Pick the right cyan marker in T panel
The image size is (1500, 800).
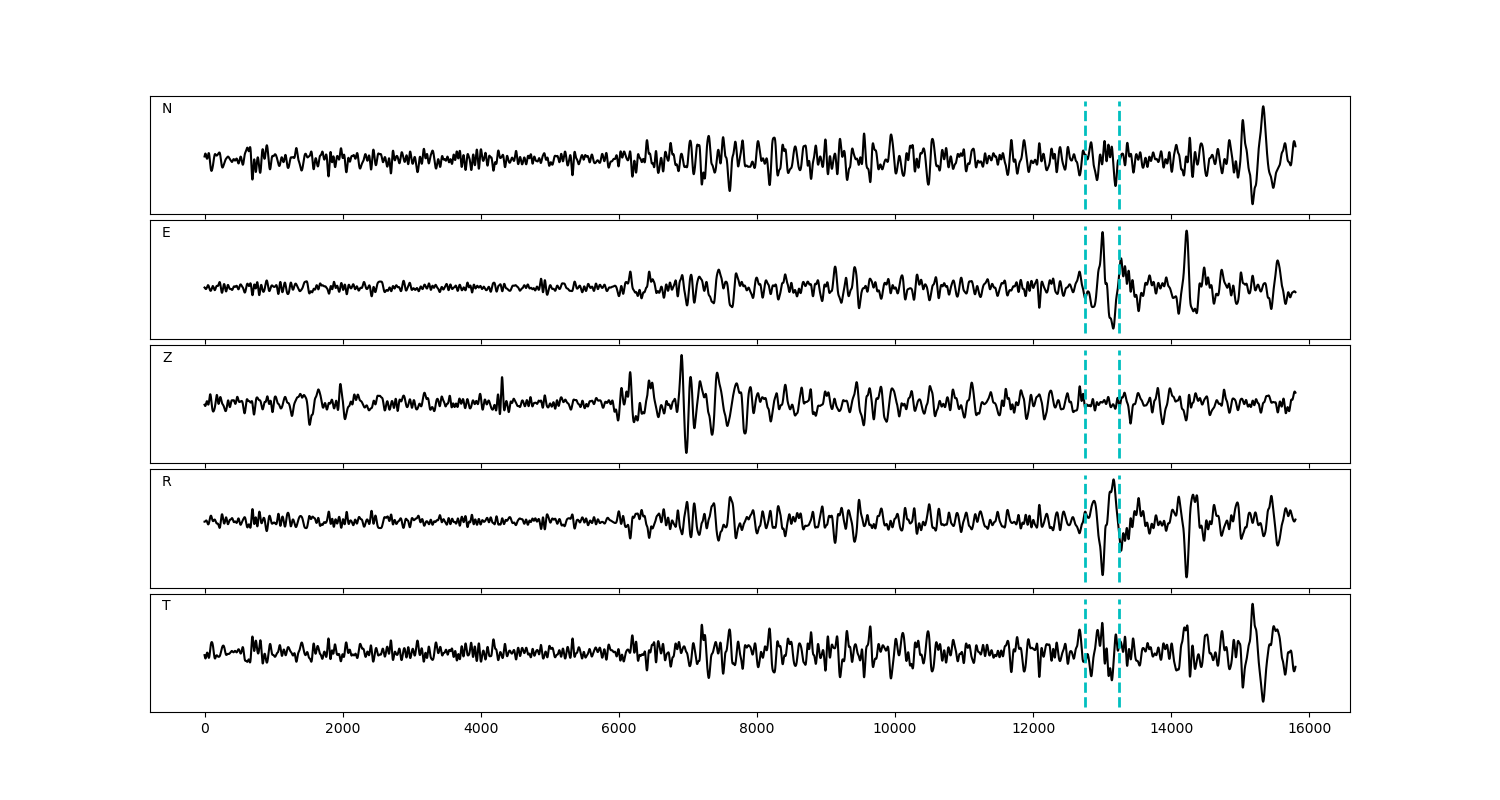[x=1119, y=653]
